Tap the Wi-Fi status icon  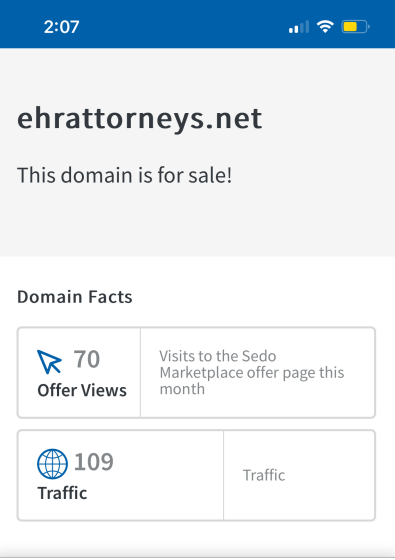tap(325, 27)
